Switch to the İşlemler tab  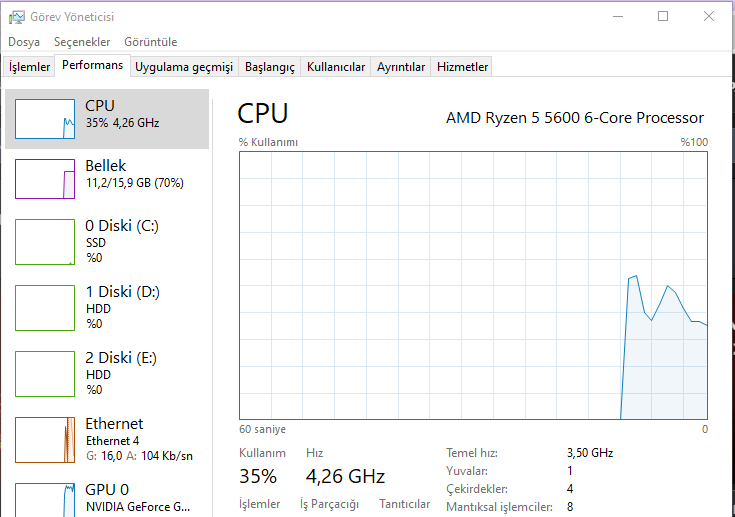29,67
